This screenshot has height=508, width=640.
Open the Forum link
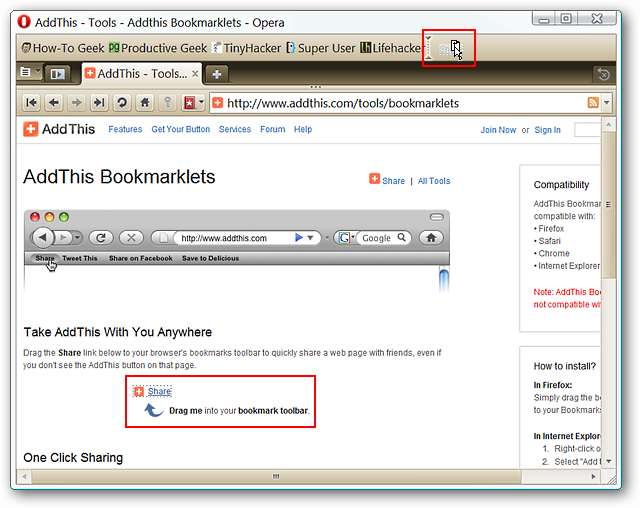(273, 129)
